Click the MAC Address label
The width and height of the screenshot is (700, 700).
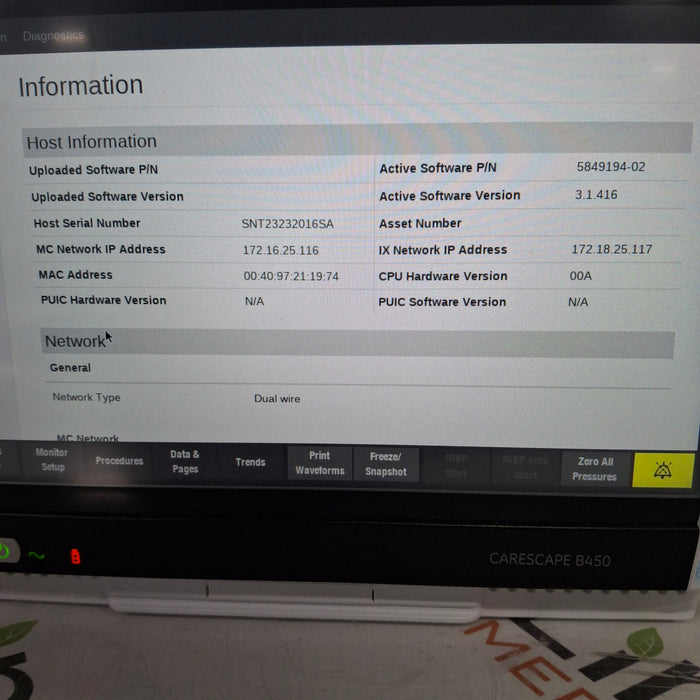tap(75, 275)
